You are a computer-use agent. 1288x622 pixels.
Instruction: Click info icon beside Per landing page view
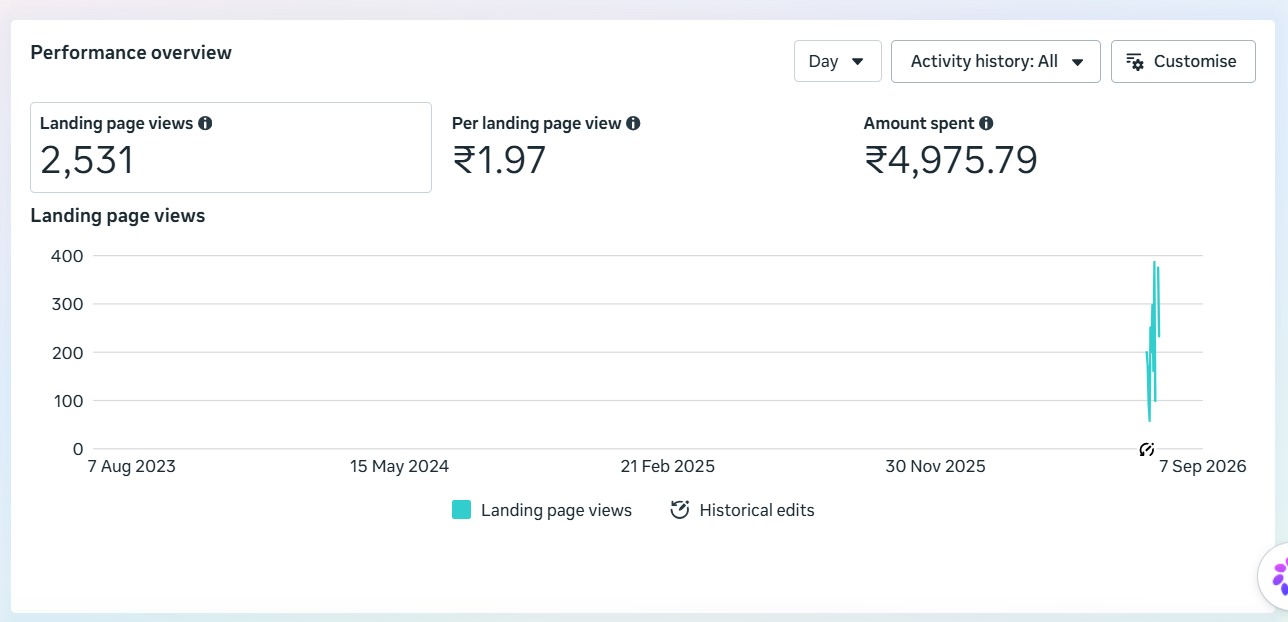coord(633,123)
